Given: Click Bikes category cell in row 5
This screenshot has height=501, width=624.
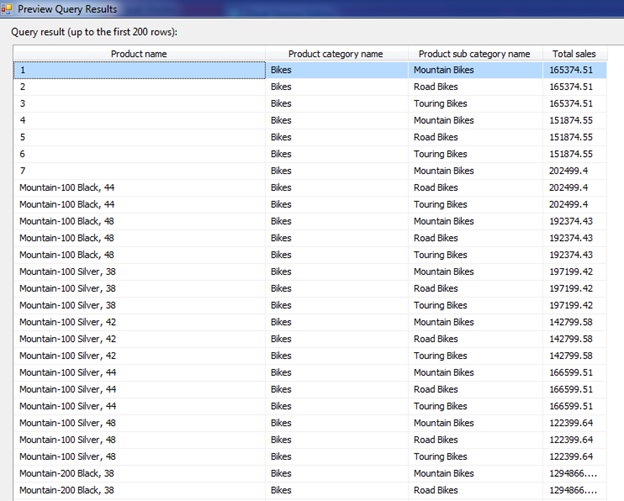Looking at the screenshot, I should (x=337, y=137).
